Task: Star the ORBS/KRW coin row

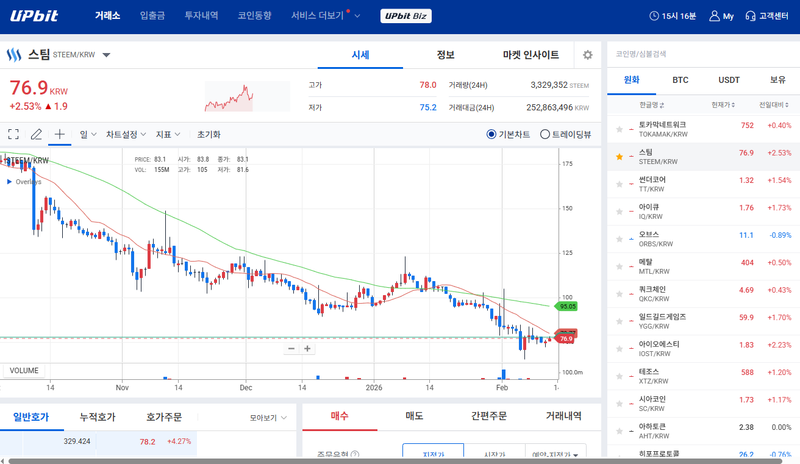Action: coord(620,239)
